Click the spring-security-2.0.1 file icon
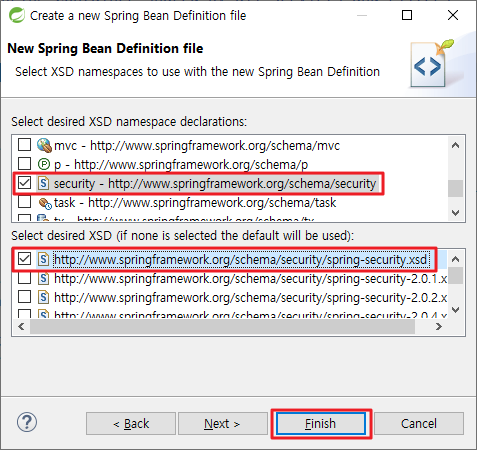 pos(44,278)
